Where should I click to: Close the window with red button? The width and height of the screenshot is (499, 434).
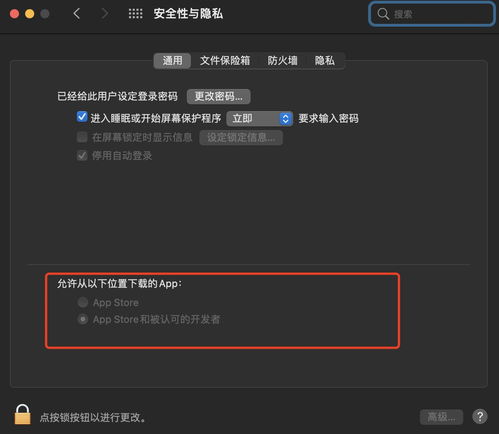click(14, 14)
